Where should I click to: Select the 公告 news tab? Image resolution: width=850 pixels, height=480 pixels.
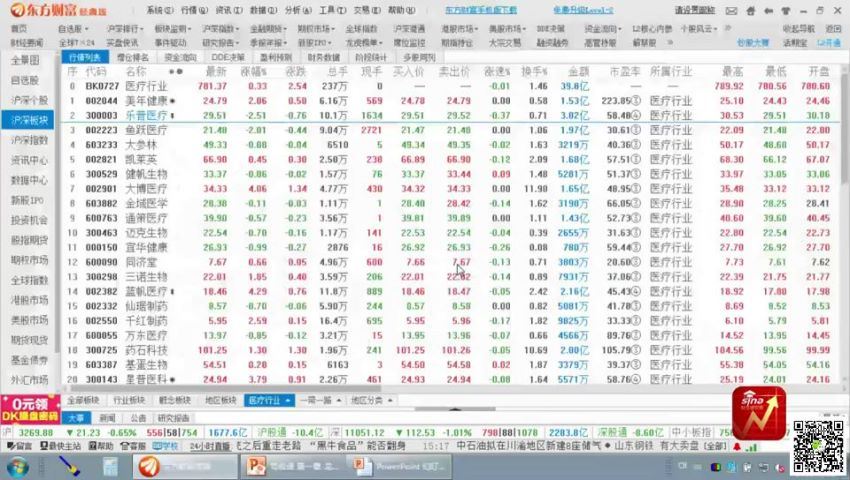pyautogui.click(x=138, y=418)
